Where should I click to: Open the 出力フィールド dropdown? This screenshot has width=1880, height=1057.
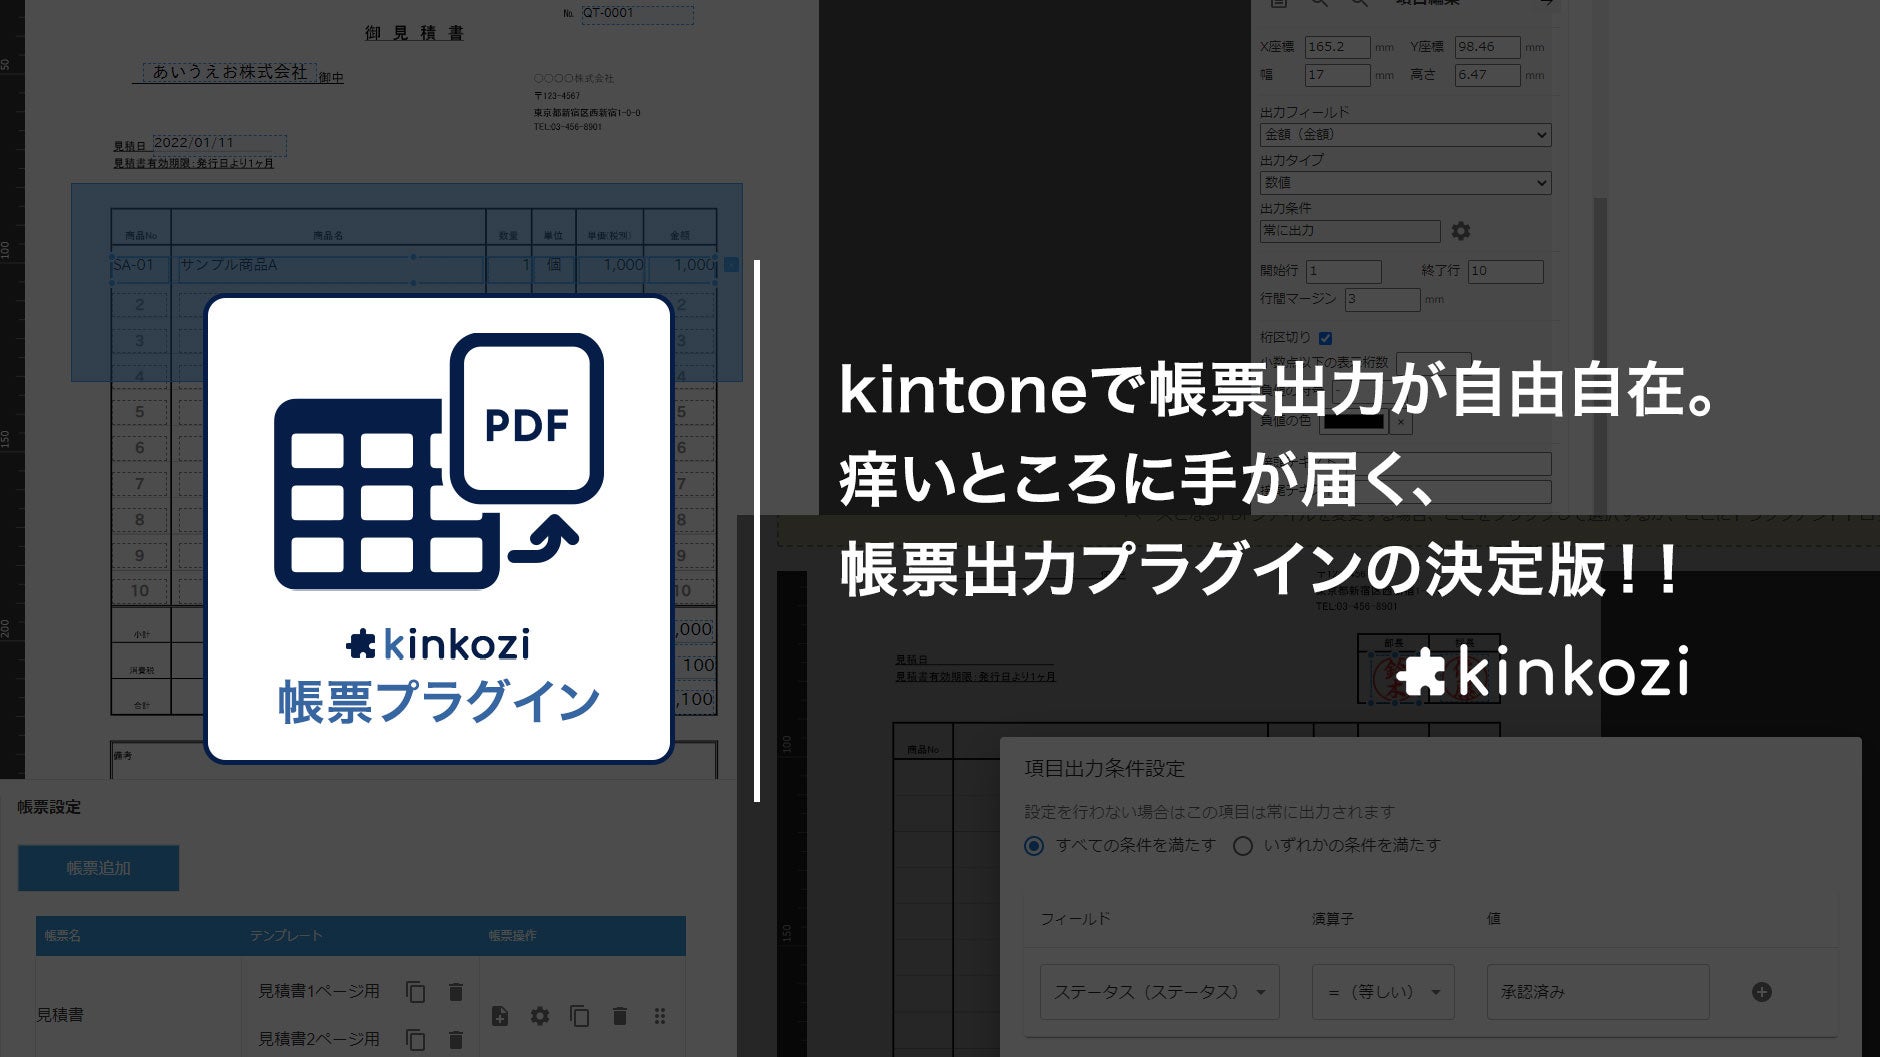coord(1405,135)
